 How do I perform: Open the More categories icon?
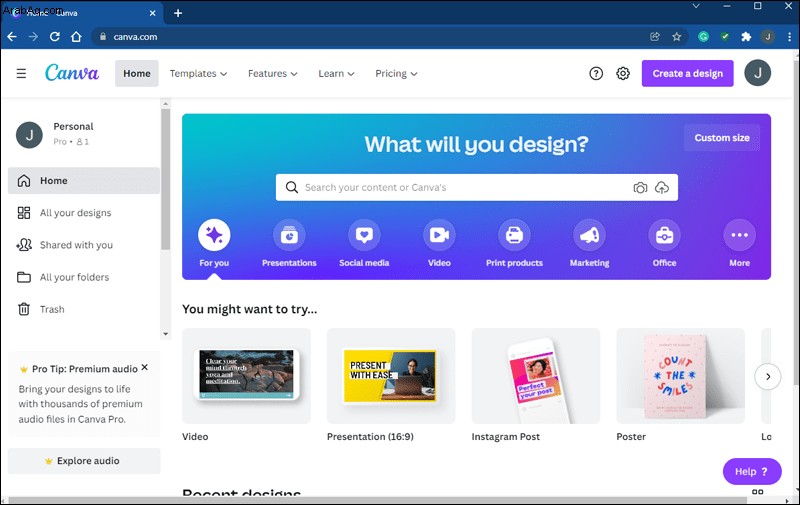(x=739, y=235)
